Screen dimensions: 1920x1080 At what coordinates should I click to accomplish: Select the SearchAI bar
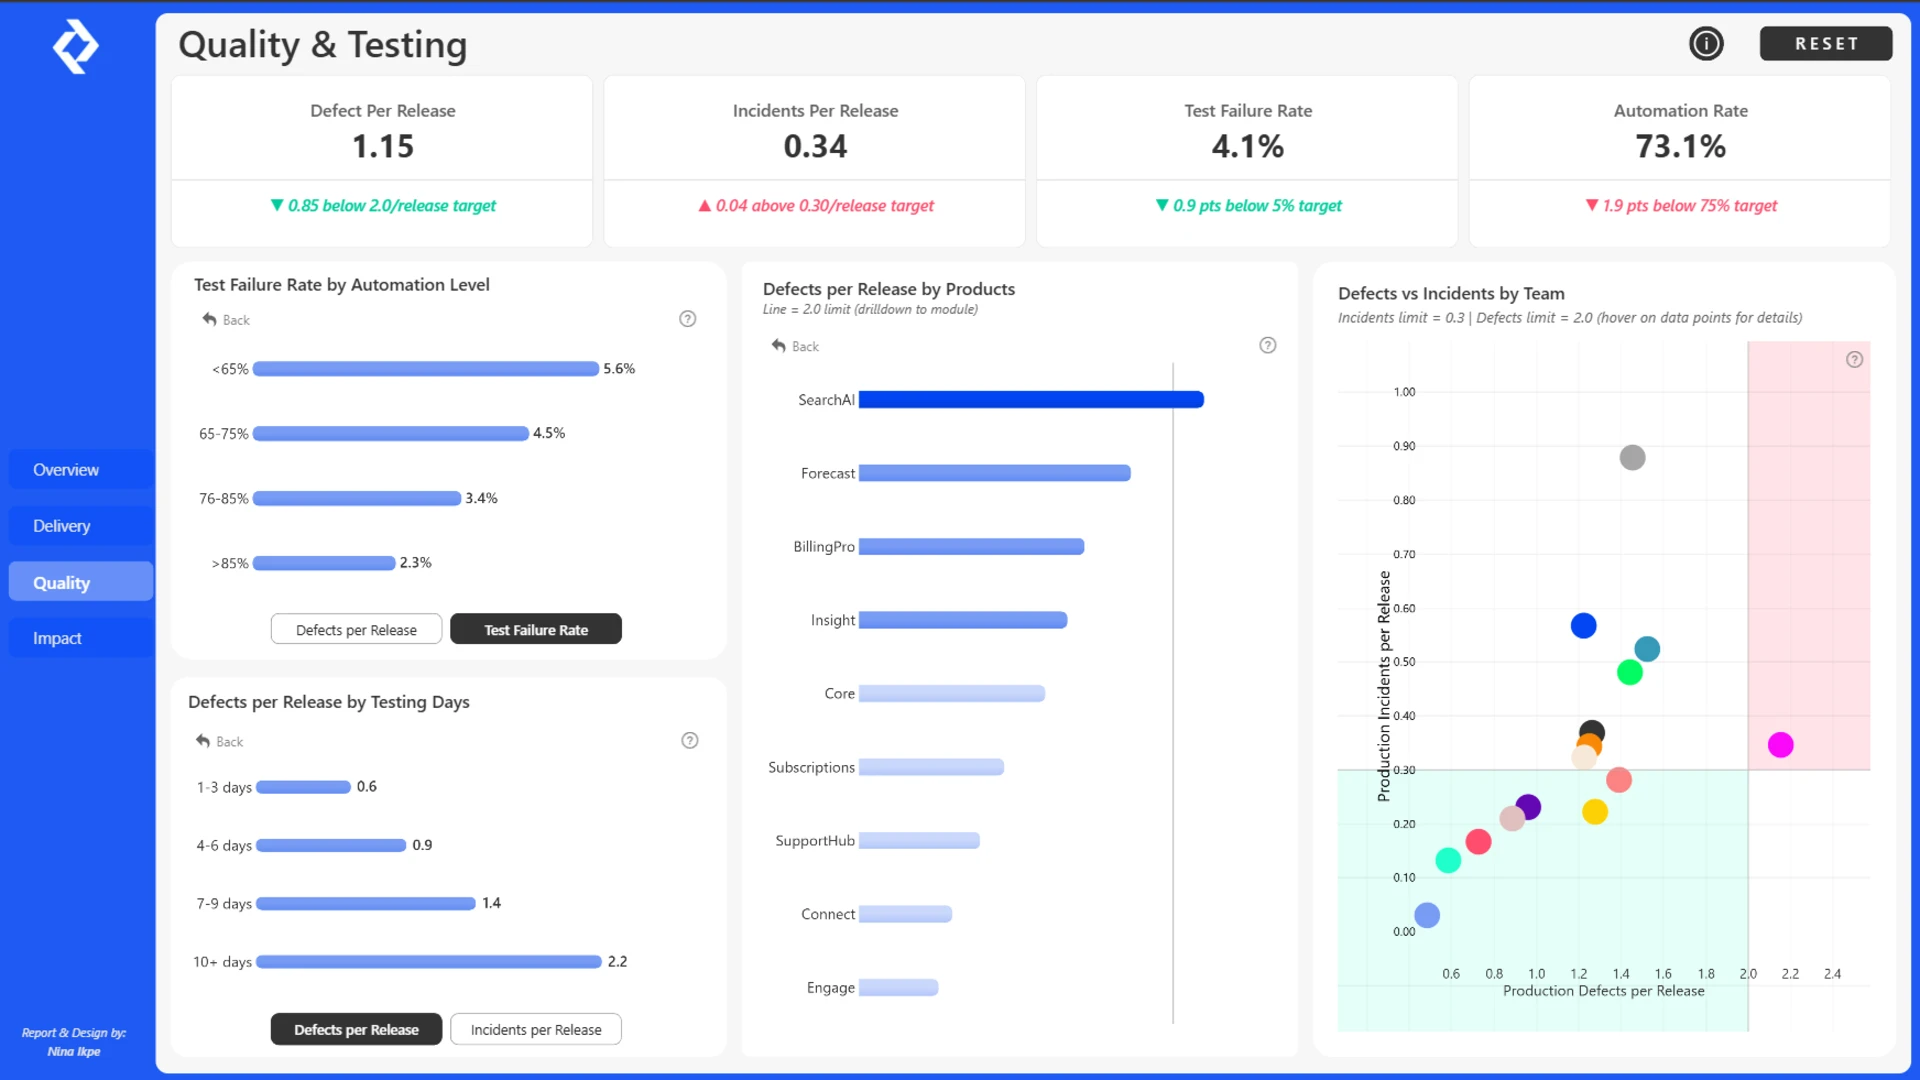point(1031,400)
